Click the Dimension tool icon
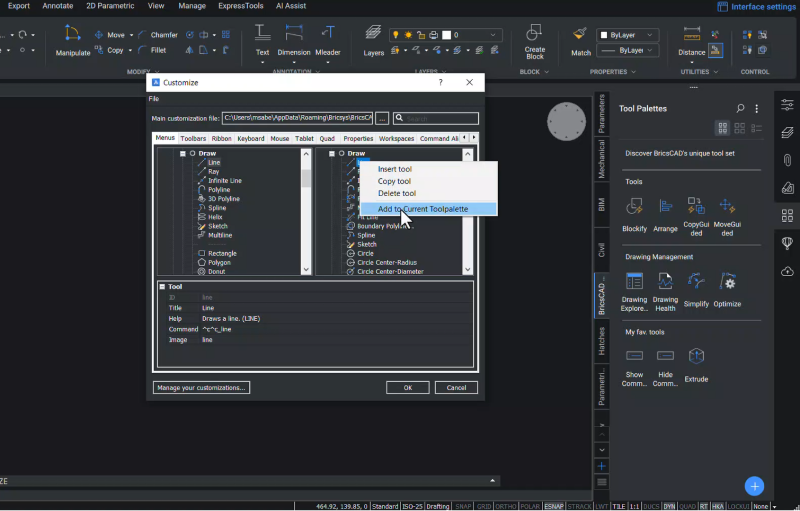This screenshot has height=511, width=800. 294,33
